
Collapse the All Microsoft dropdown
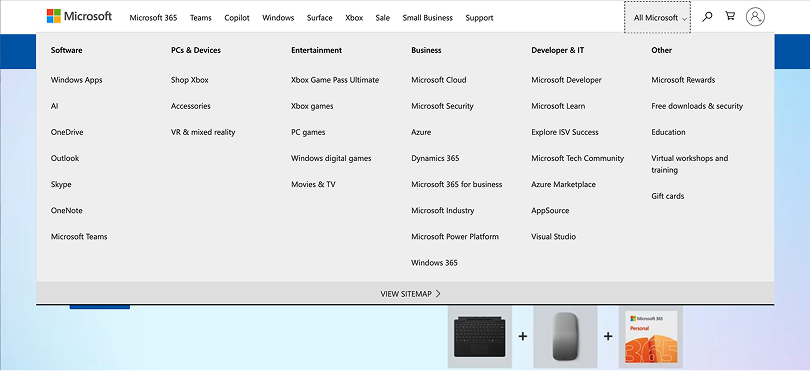pyautogui.click(x=657, y=18)
